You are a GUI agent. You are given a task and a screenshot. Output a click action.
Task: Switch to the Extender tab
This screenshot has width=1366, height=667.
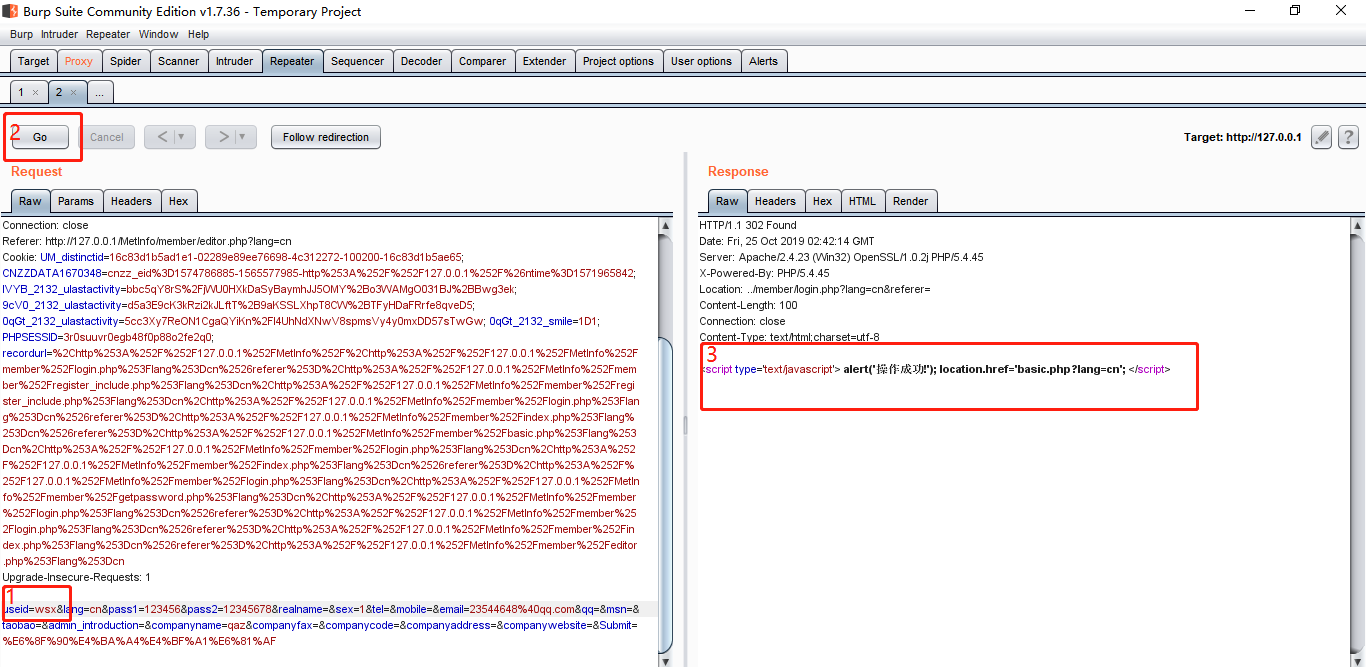[544, 61]
